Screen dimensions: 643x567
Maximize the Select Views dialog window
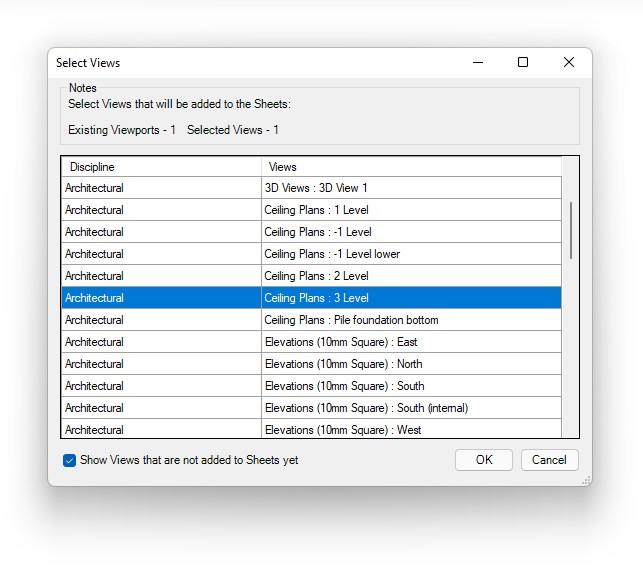(522, 62)
